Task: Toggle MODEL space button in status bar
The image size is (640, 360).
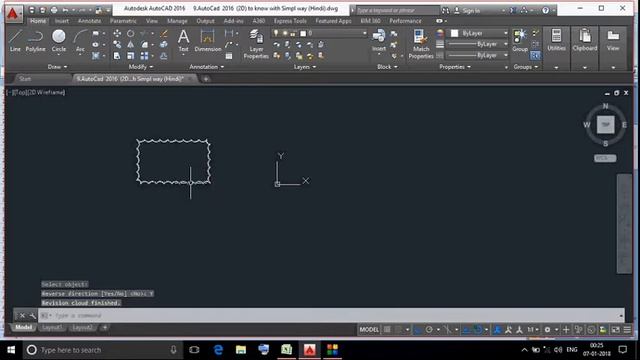Action: (x=369, y=329)
